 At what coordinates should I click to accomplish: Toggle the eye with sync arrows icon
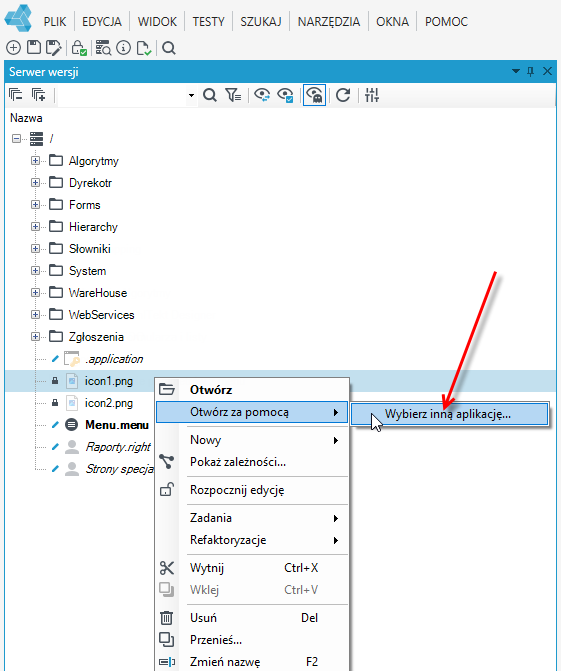tap(262, 95)
